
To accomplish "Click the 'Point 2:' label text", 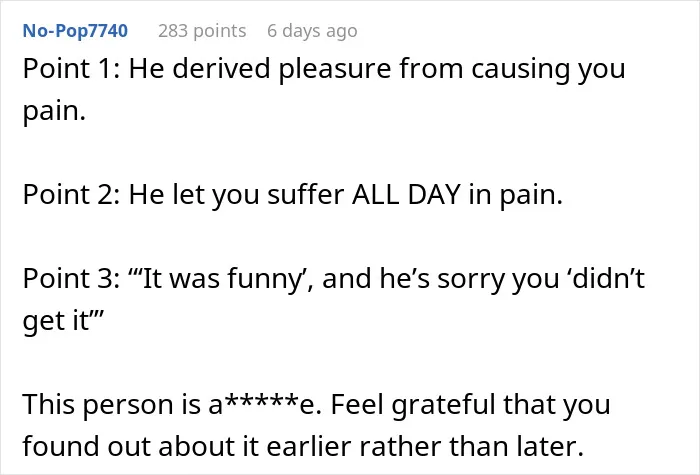I will tap(71, 195).
